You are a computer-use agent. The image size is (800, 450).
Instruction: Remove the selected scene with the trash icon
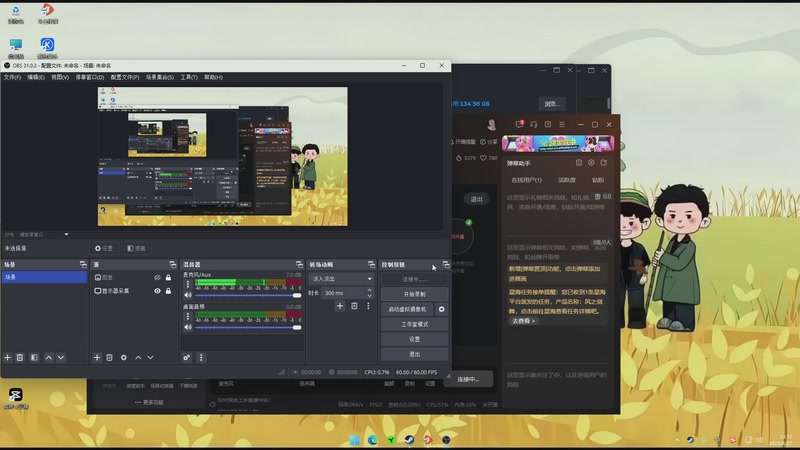click(20, 358)
